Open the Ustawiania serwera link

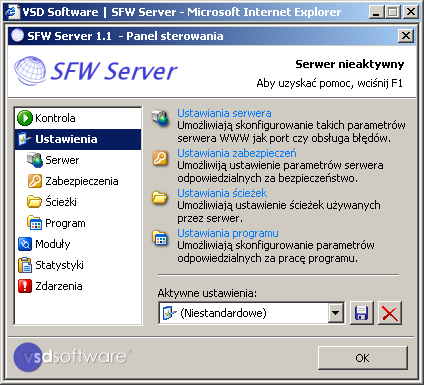(x=224, y=113)
